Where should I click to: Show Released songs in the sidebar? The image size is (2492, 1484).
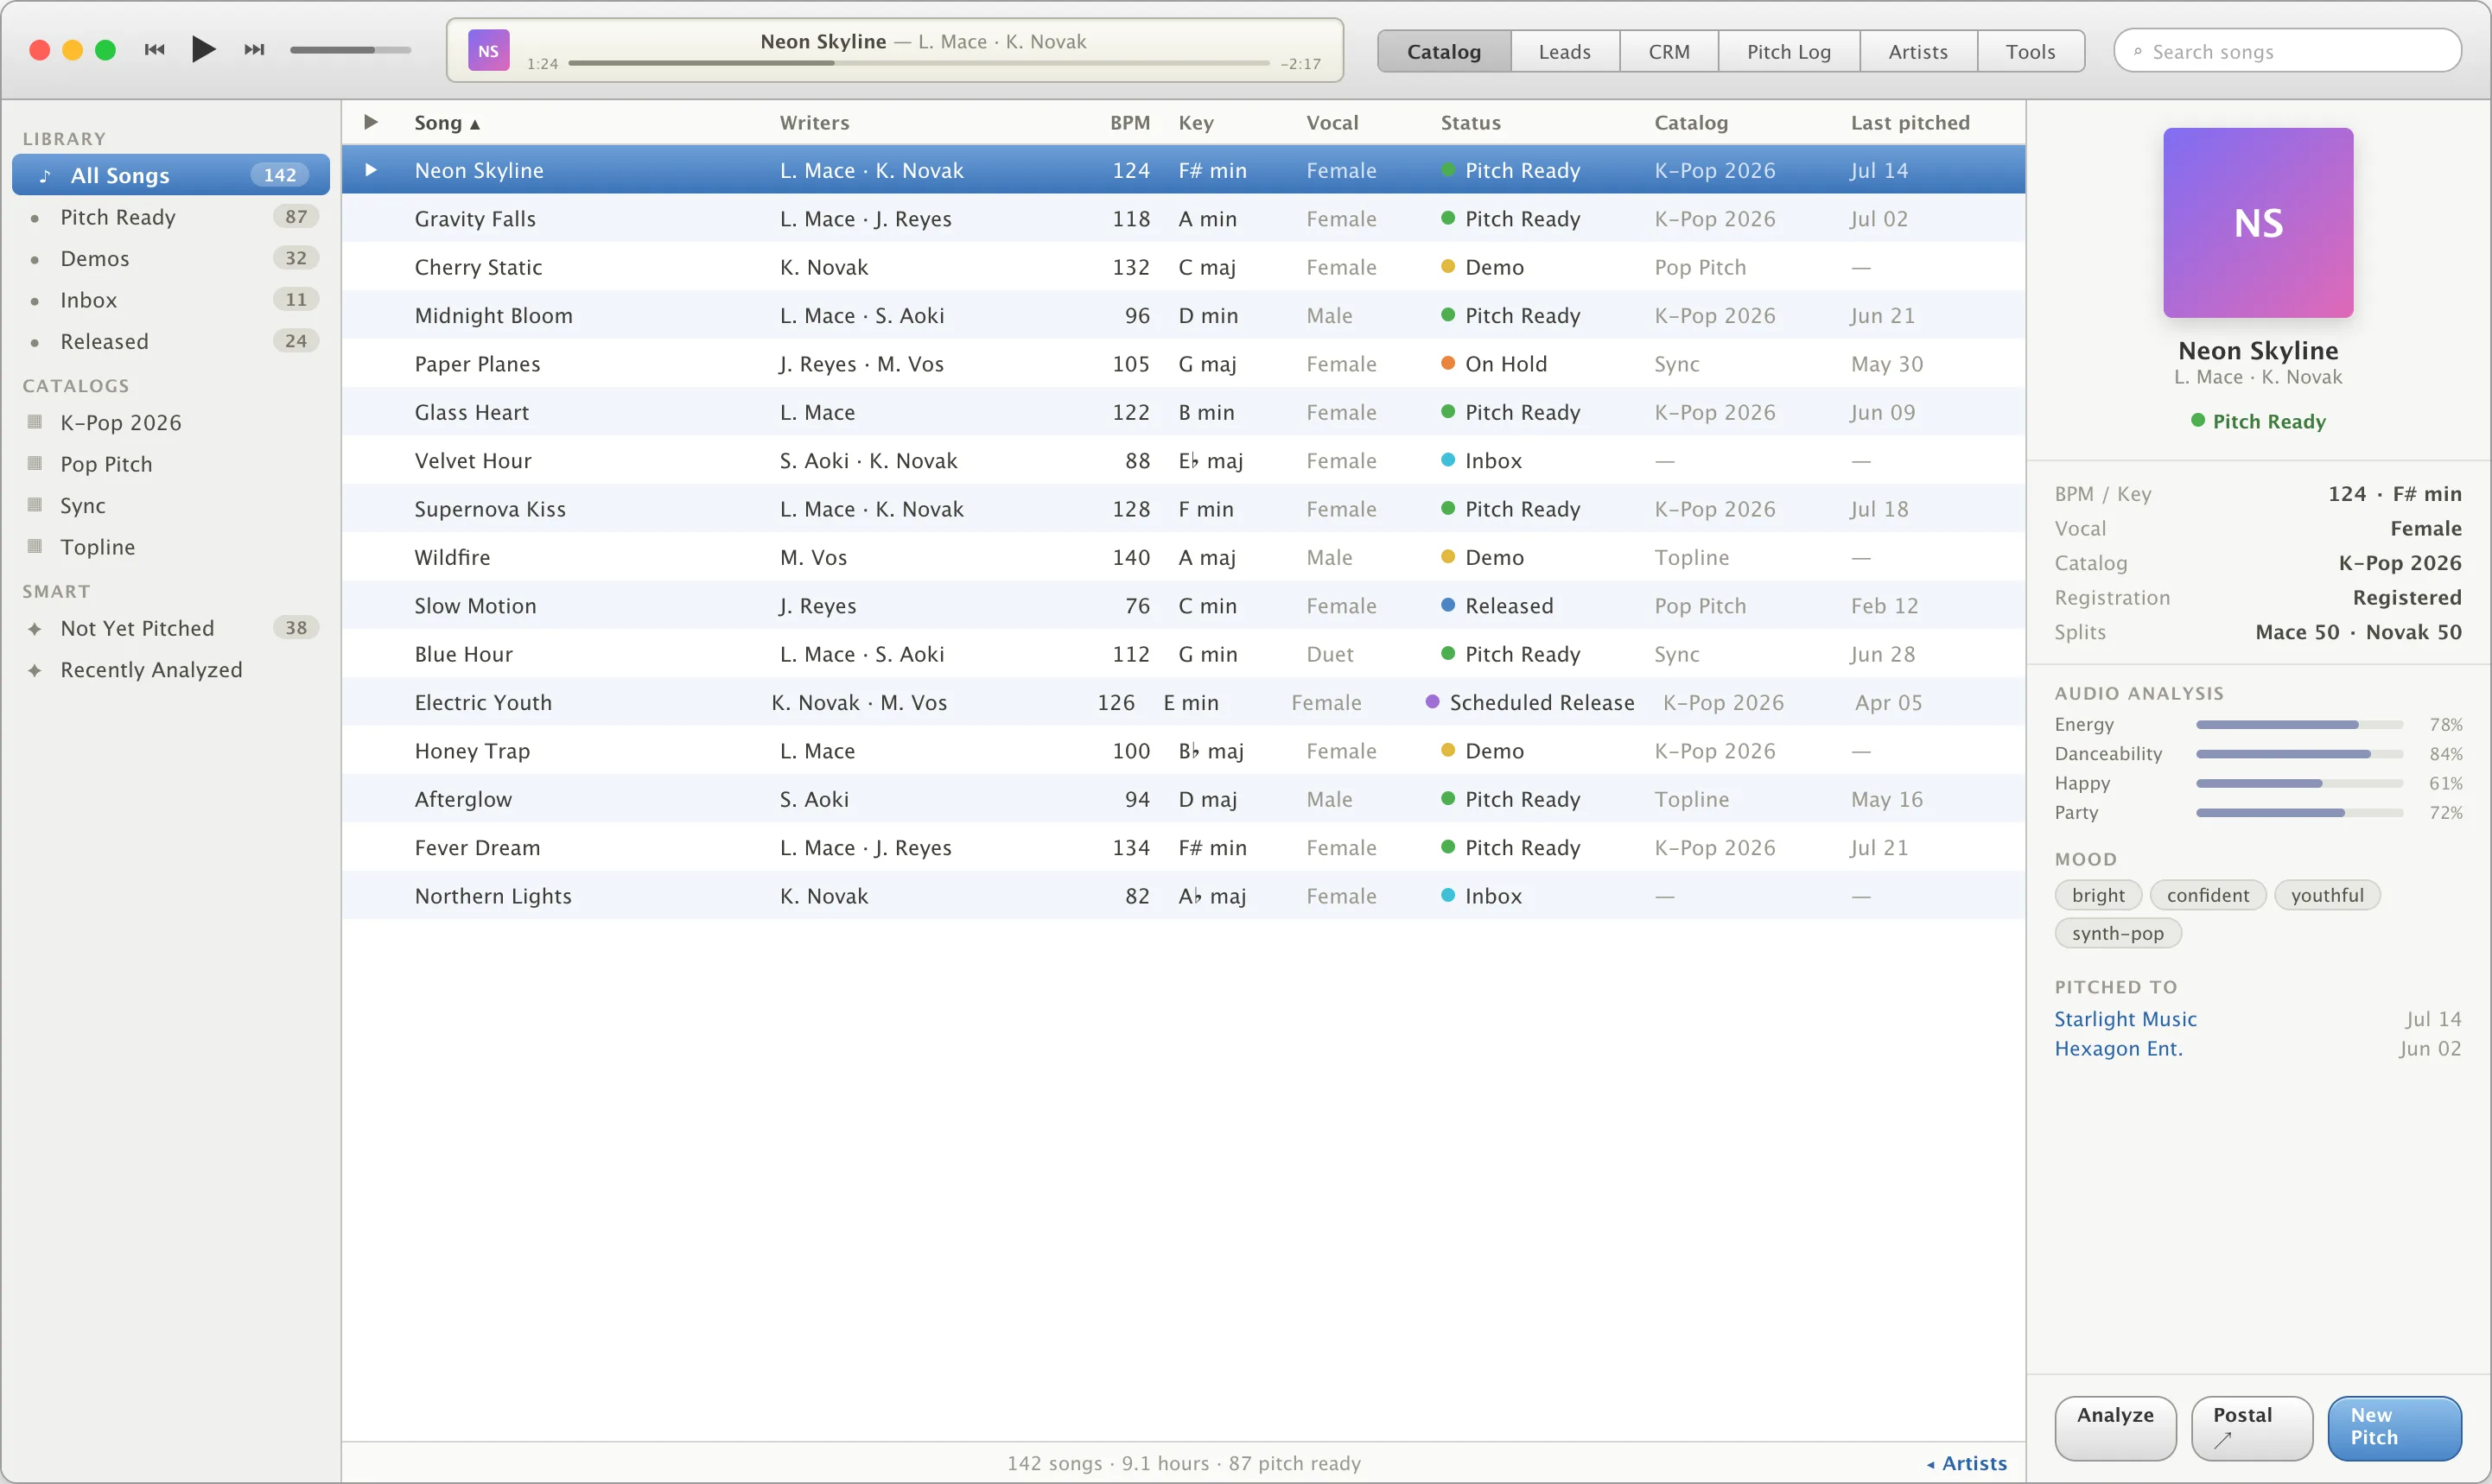click(171, 341)
